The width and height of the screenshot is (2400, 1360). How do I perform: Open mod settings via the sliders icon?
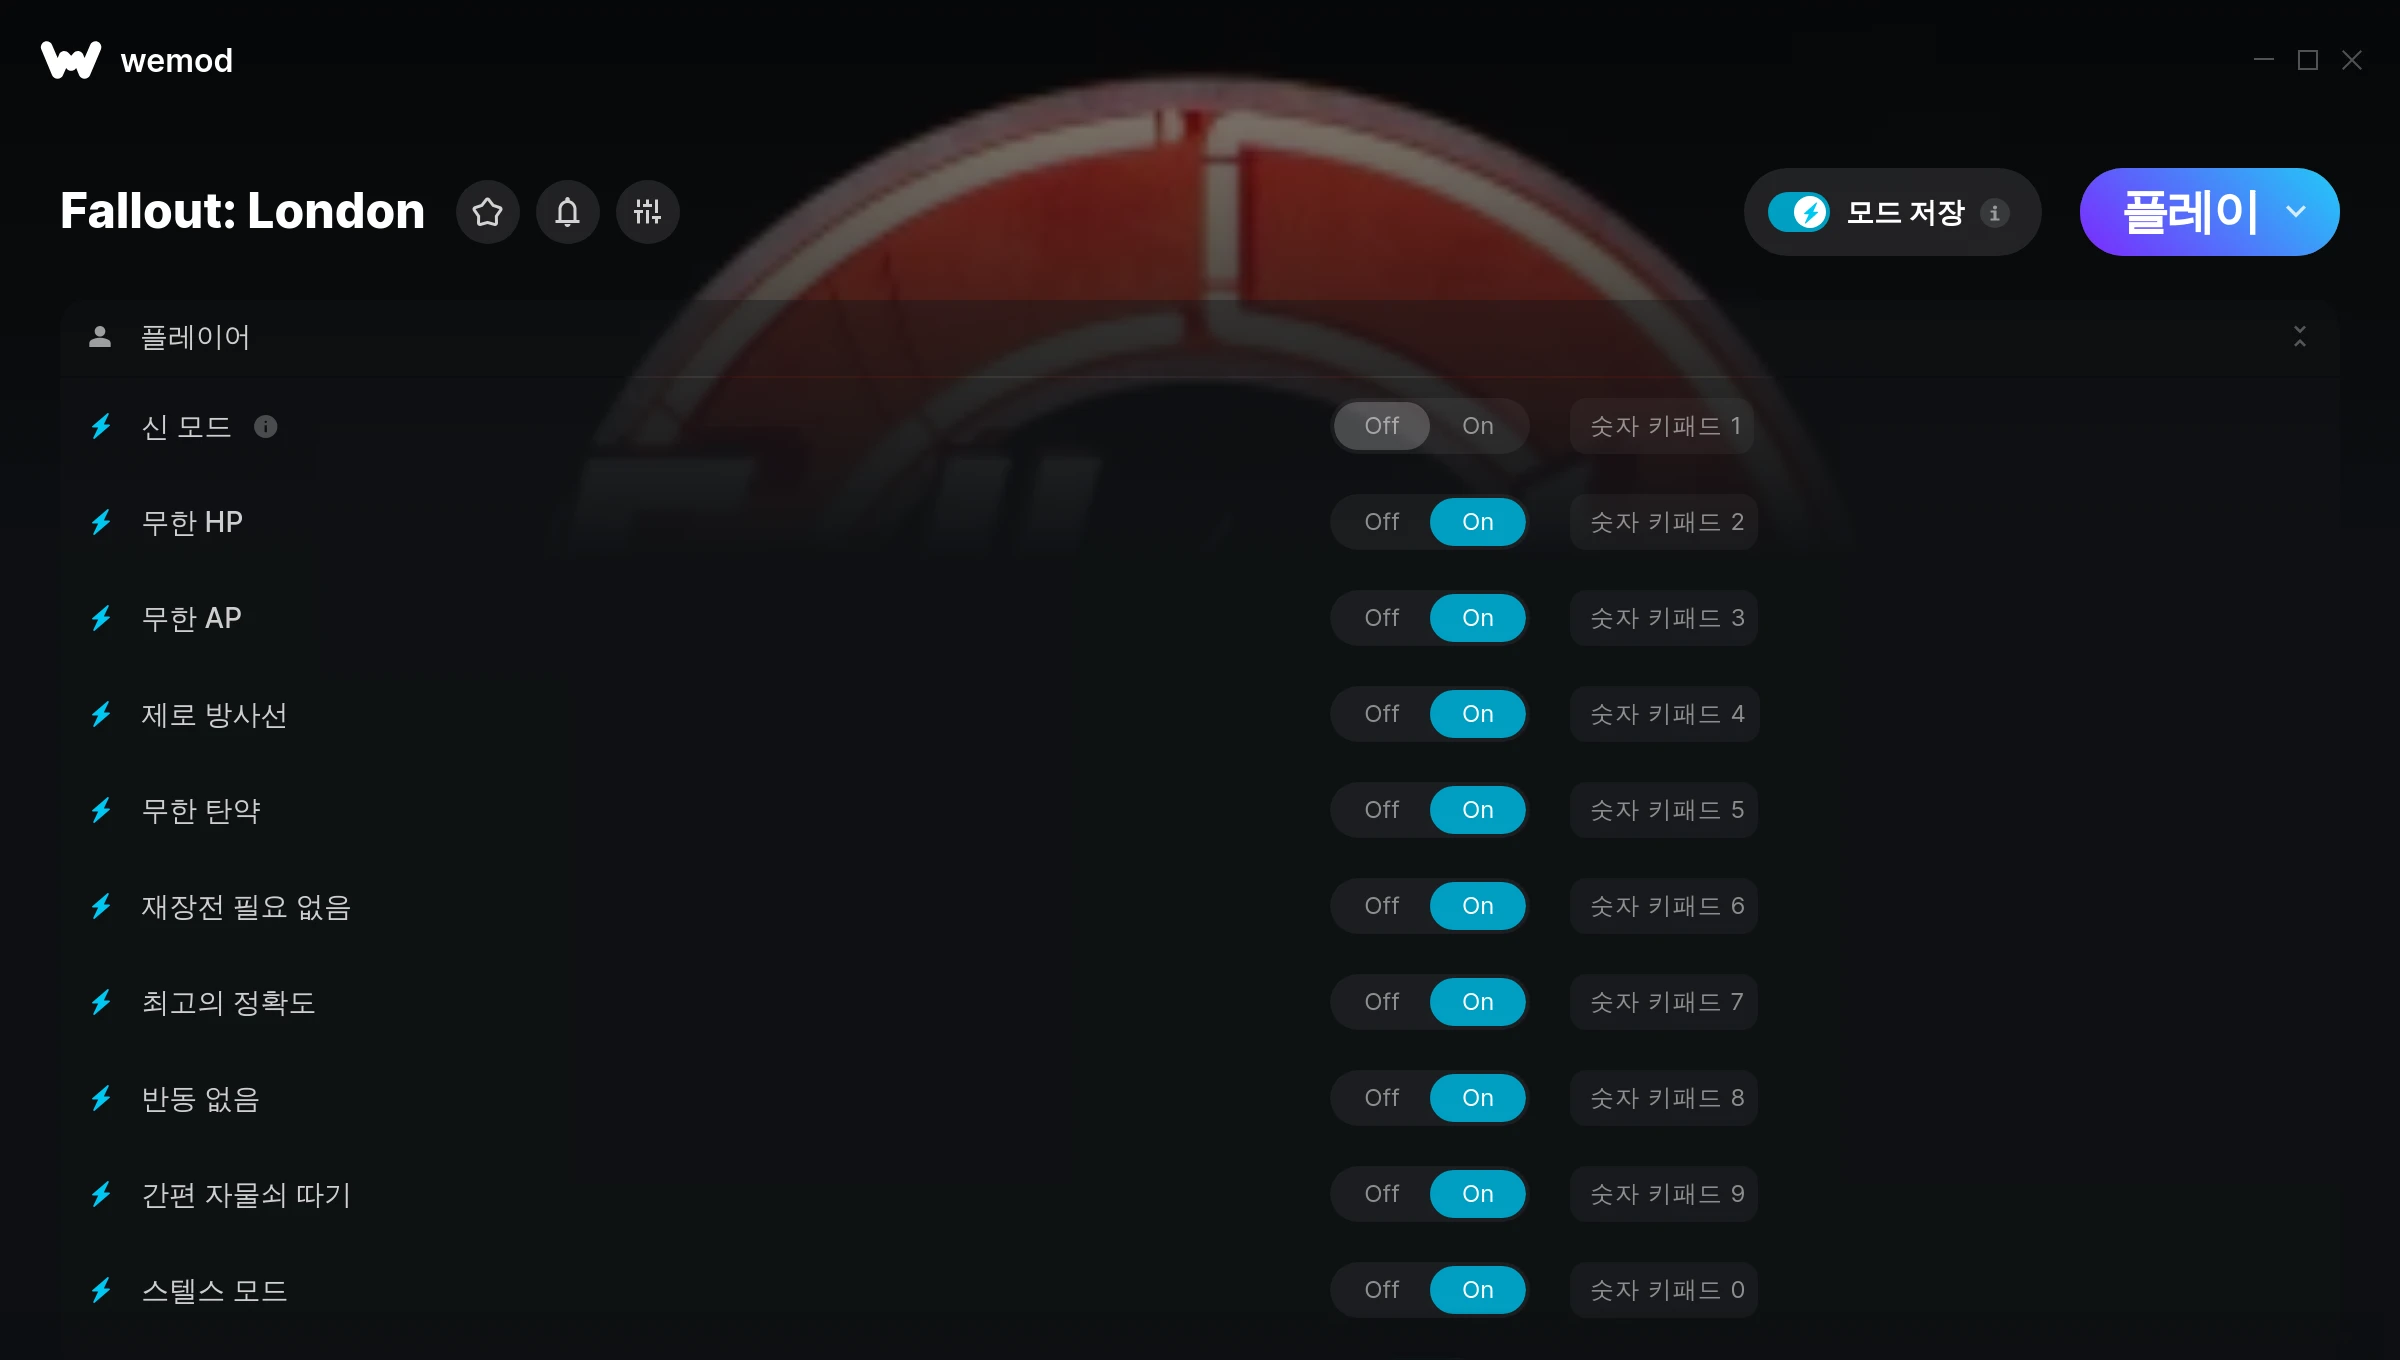[648, 212]
